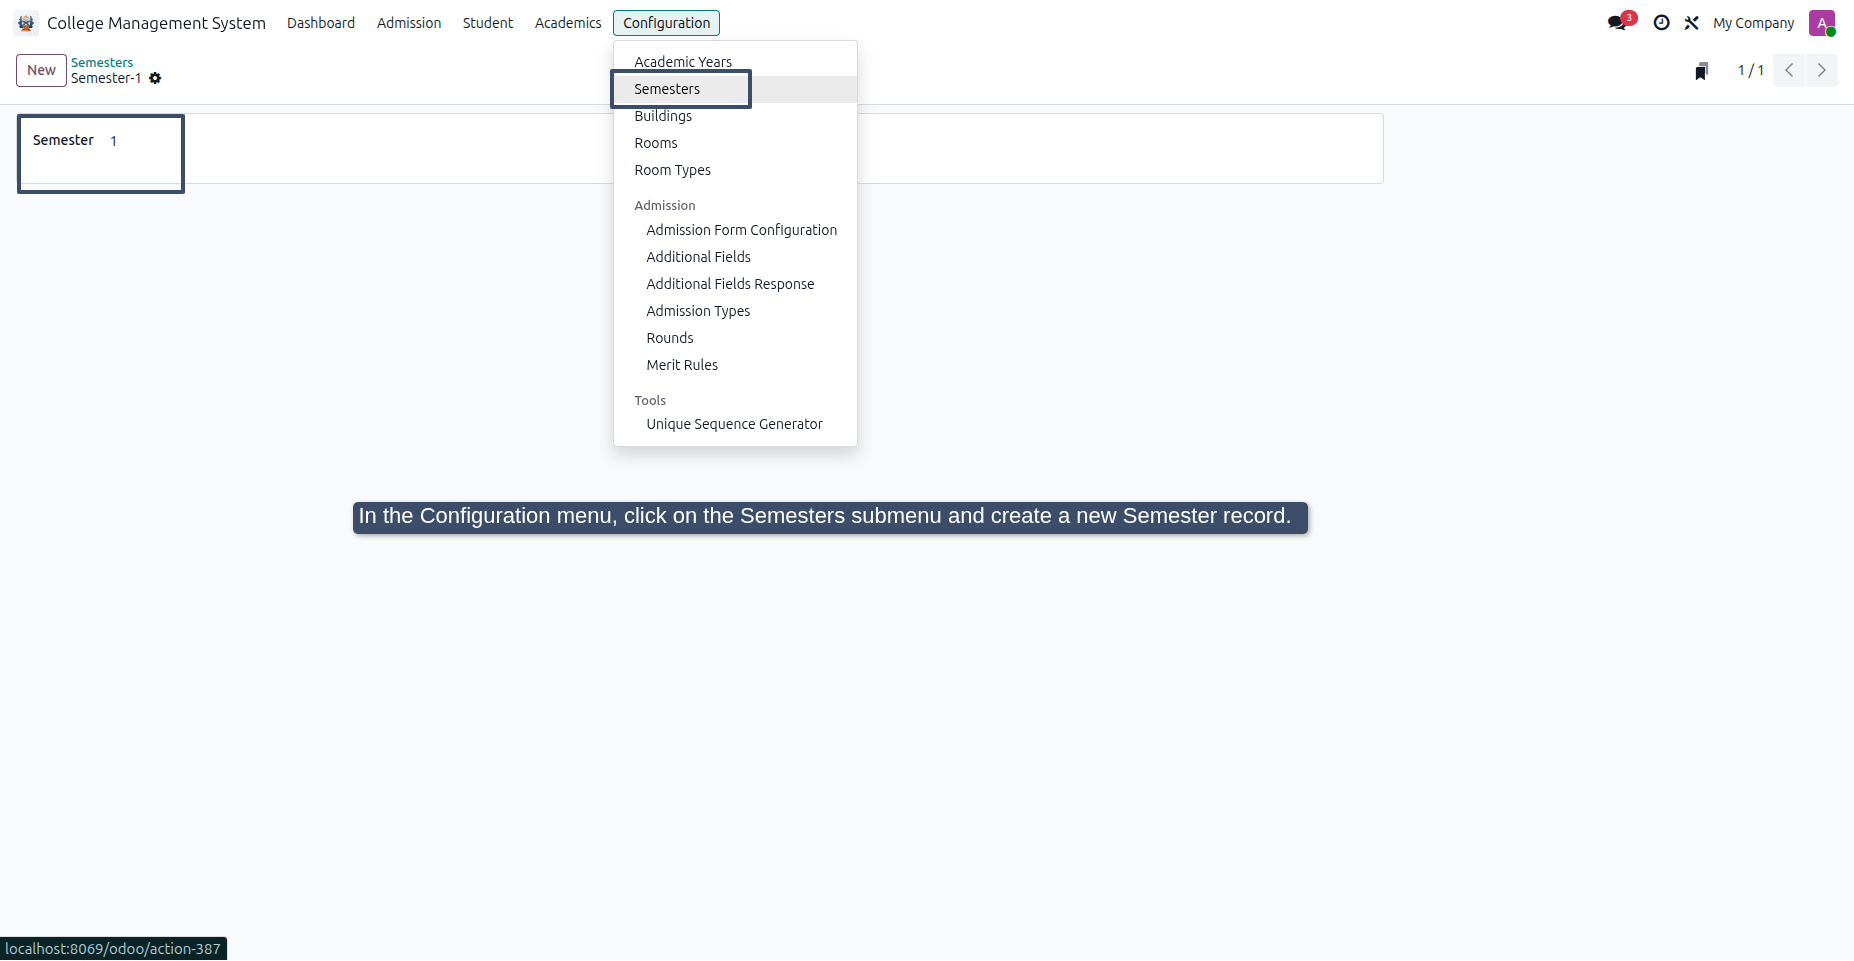Follow the Semesters breadcrumb link
The image size is (1854, 961).
(x=102, y=62)
